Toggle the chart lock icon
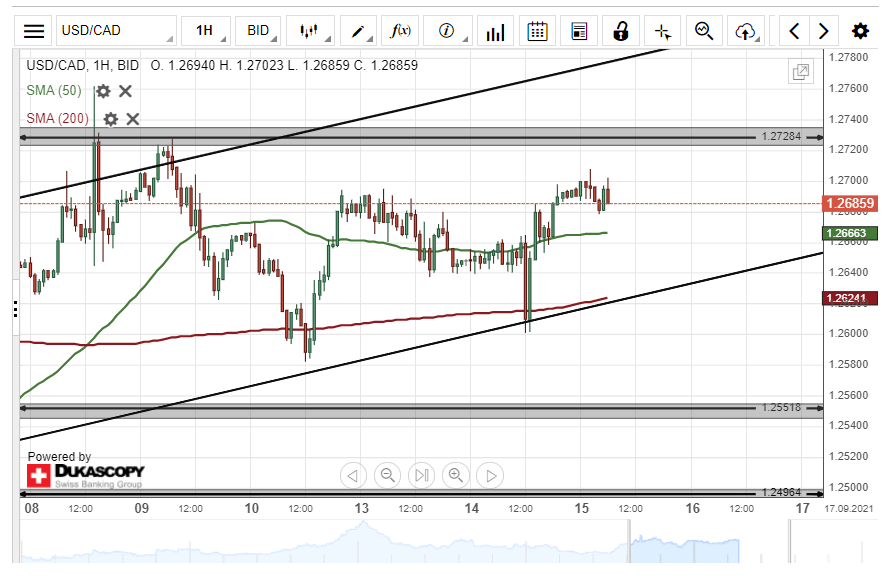Screen dimensions: 885x577 [x=620, y=31]
